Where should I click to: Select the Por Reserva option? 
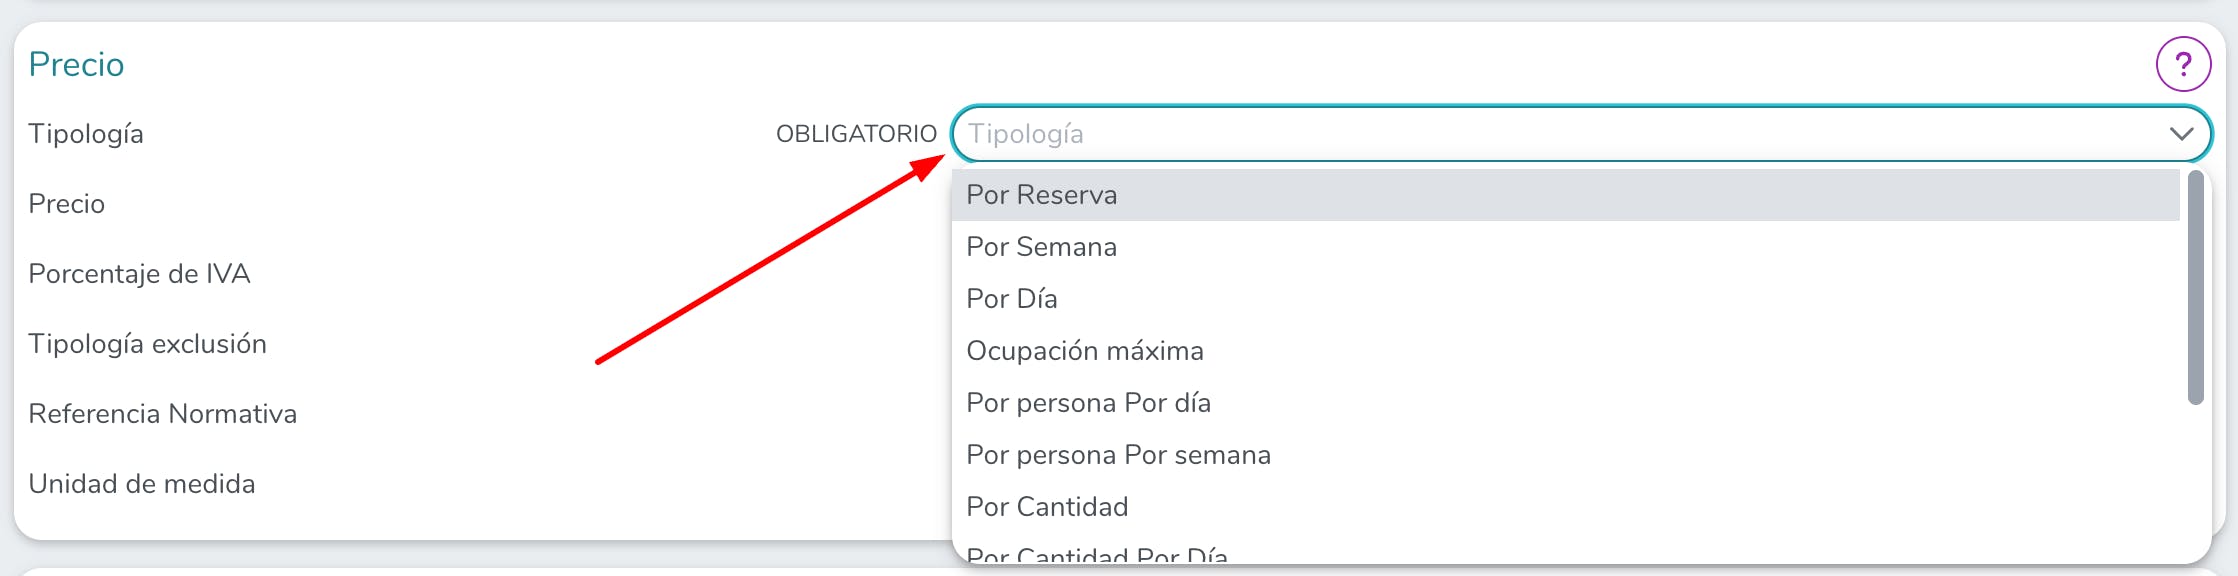pyautogui.click(x=1566, y=195)
